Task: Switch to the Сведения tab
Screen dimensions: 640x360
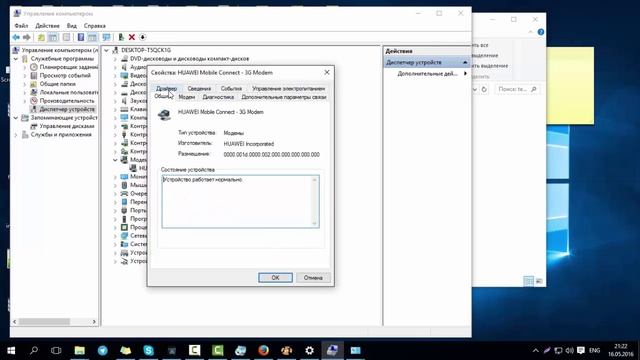Action: click(x=199, y=89)
